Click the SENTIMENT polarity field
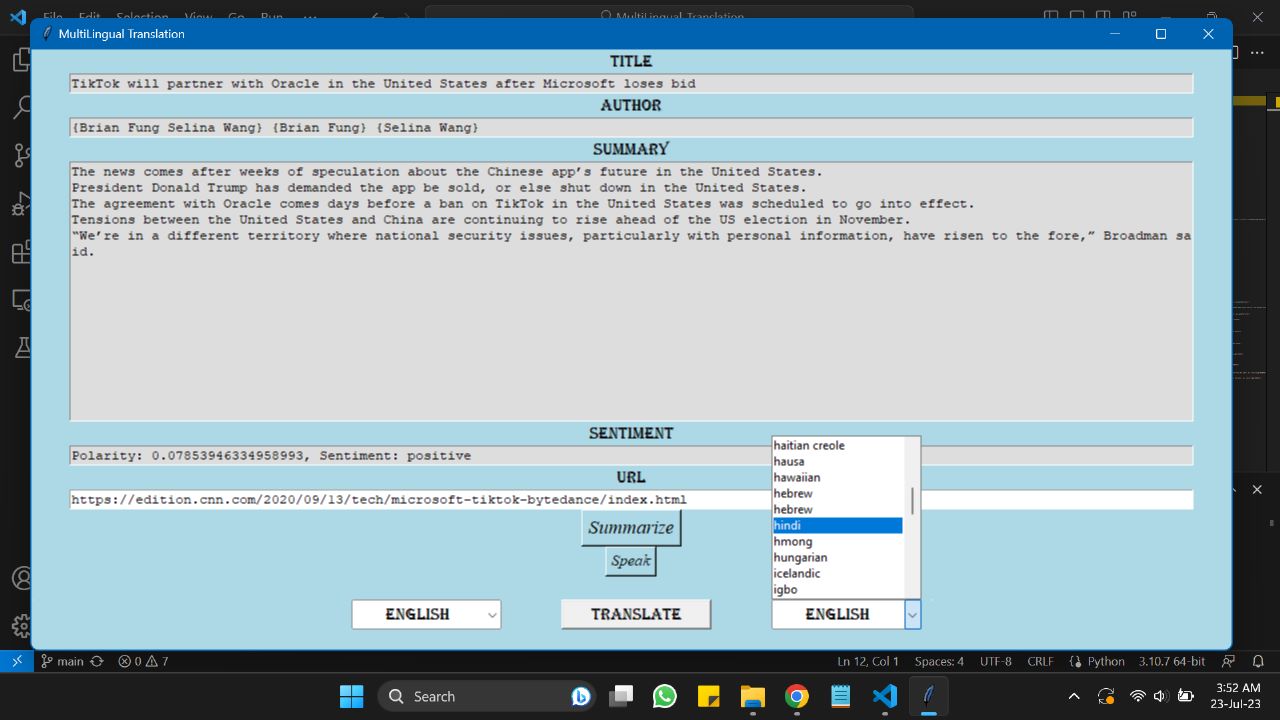This screenshot has width=1280, height=720. click(631, 455)
